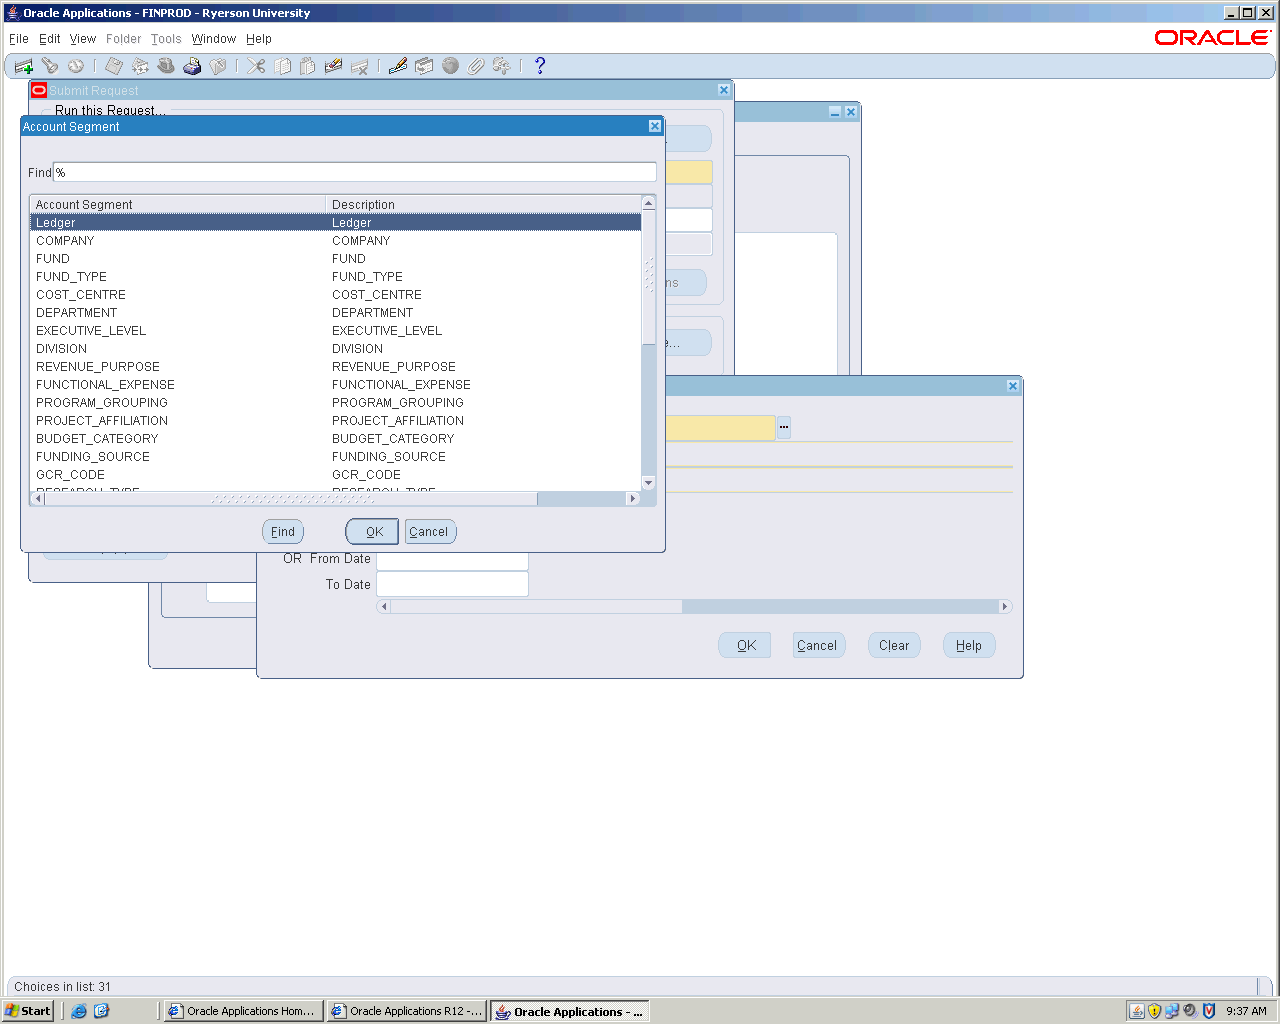Click the Cut scissors toolbar icon
Image resolution: width=1280 pixels, height=1024 pixels.
pos(257,66)
